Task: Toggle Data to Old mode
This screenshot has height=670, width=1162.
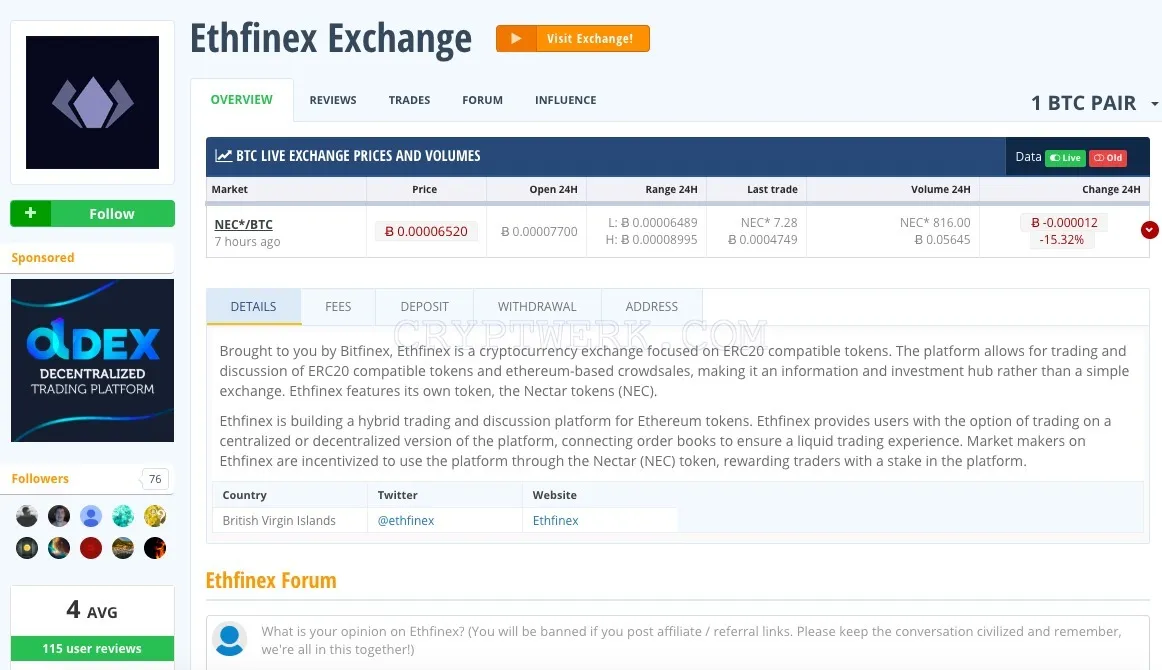Action: 1107,158
